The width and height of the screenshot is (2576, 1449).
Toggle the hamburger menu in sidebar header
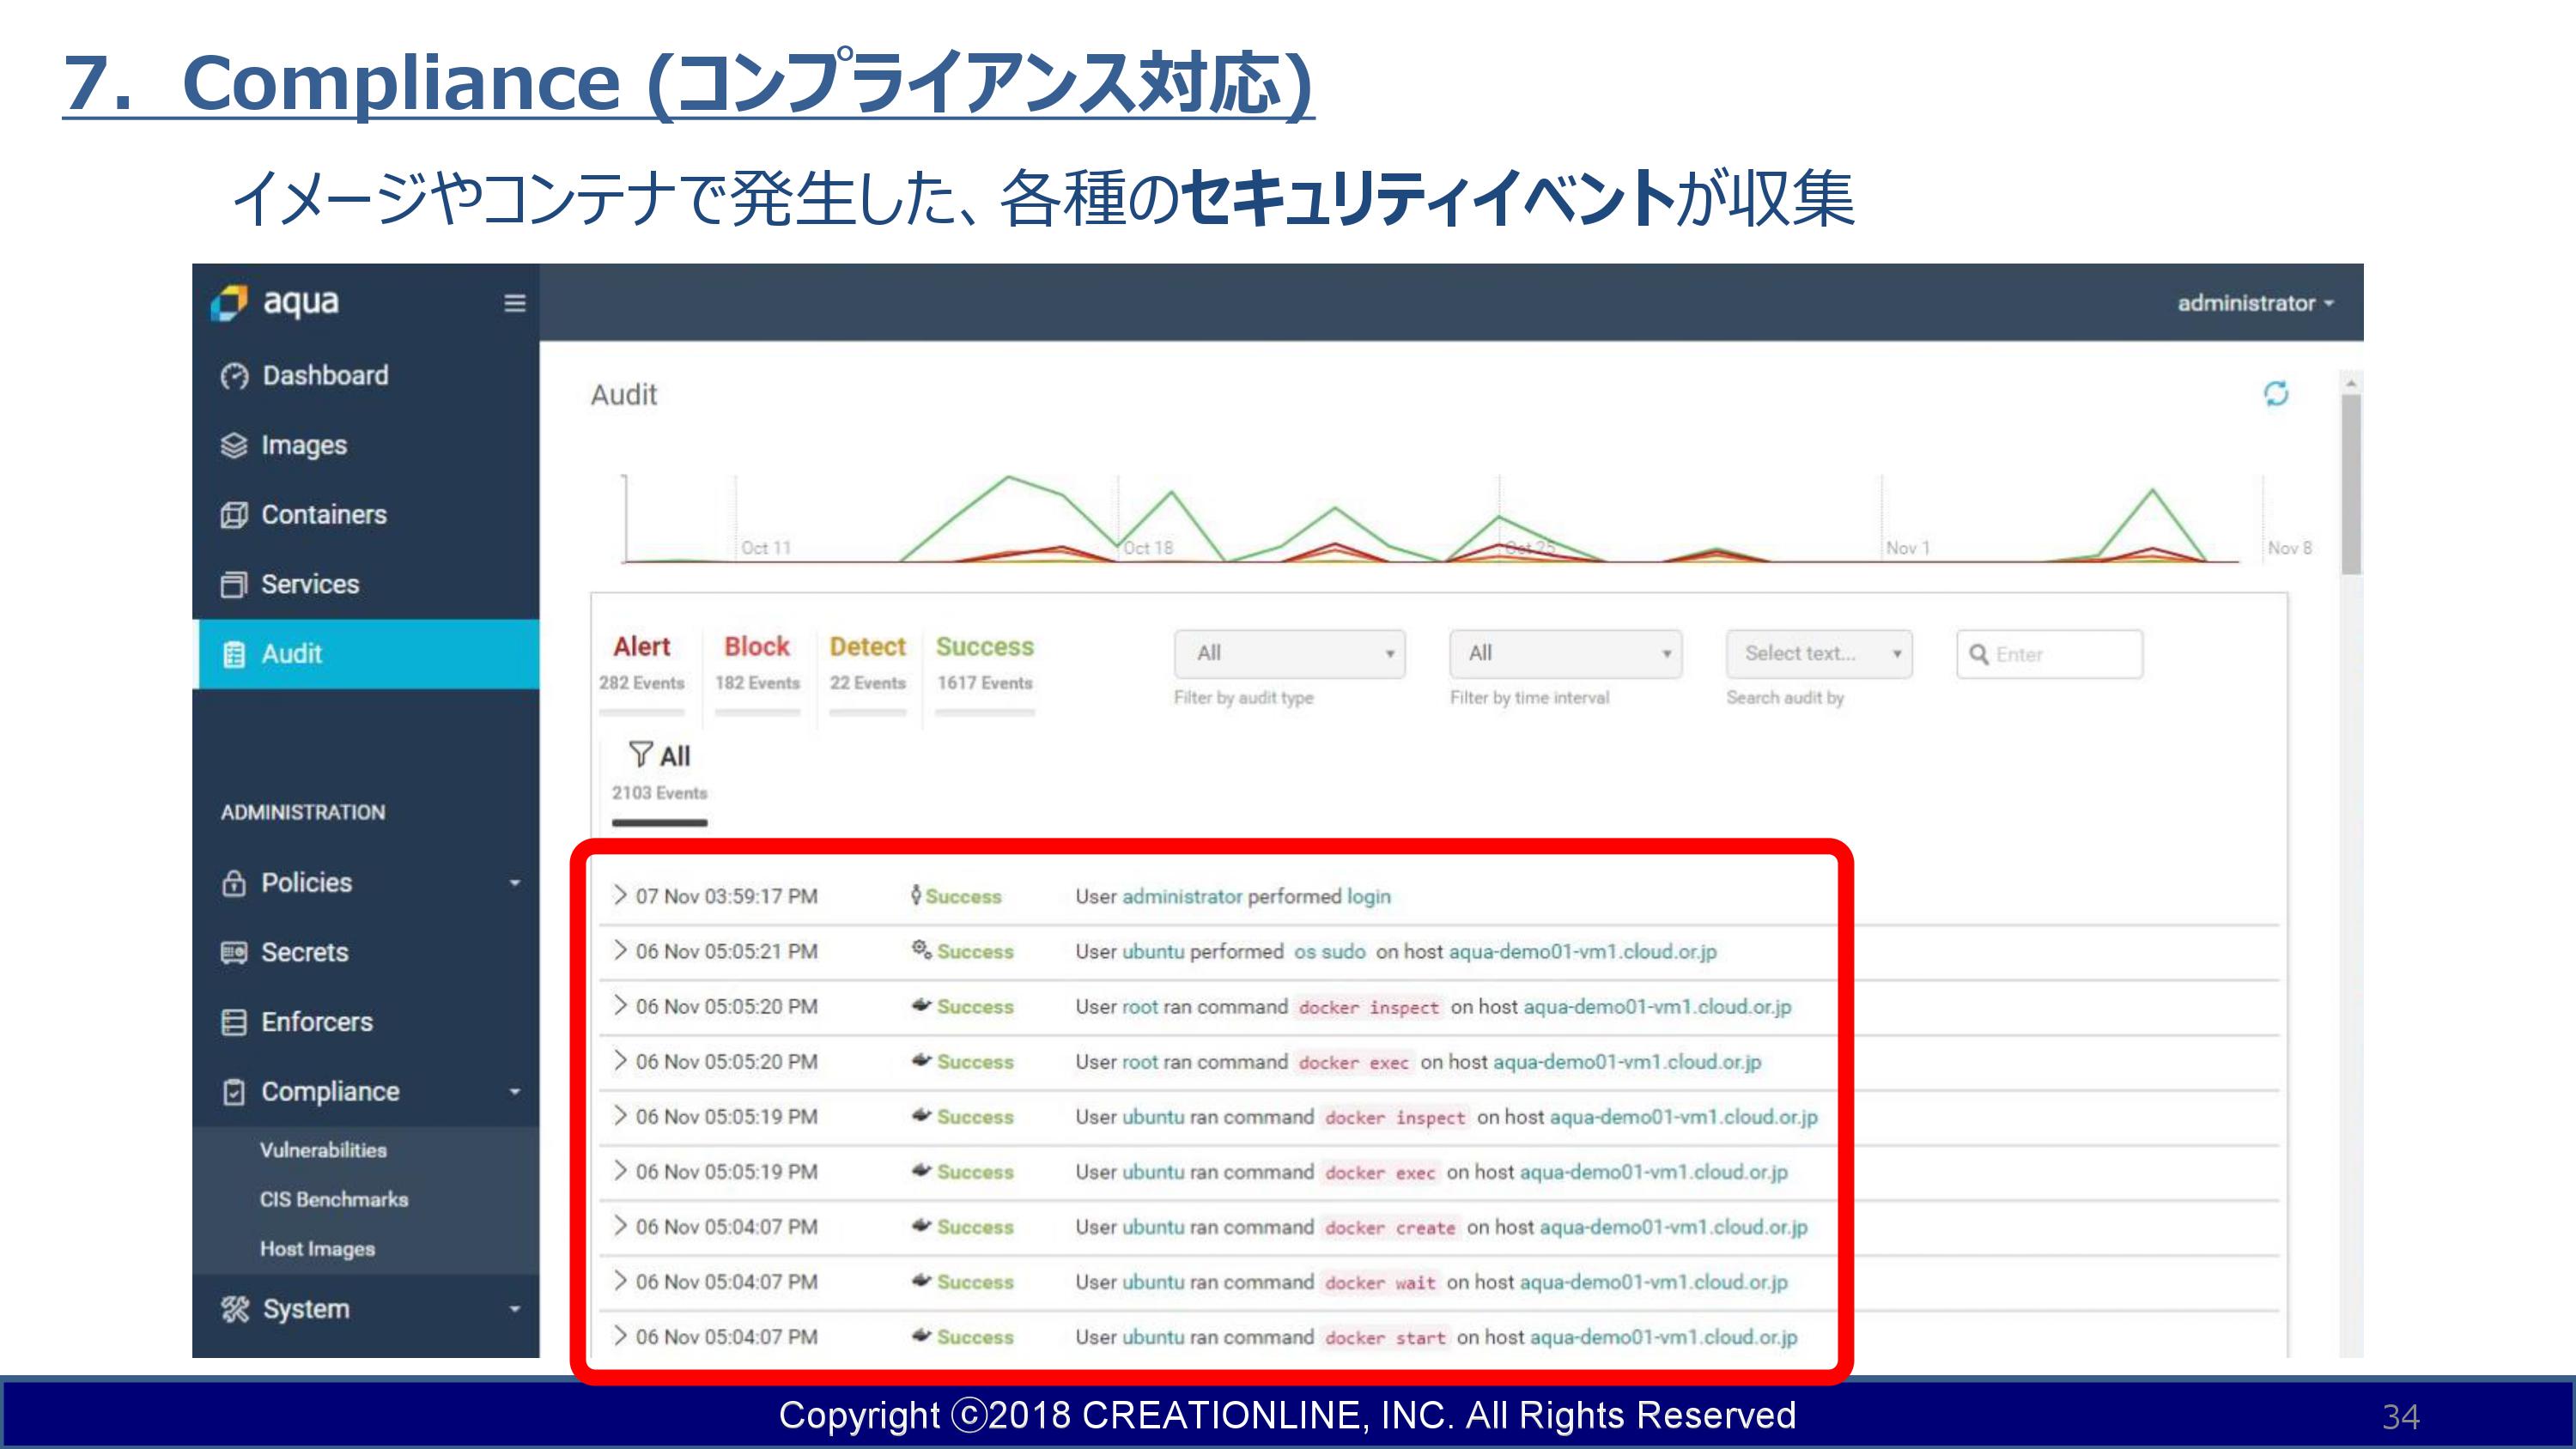[515, 303]
